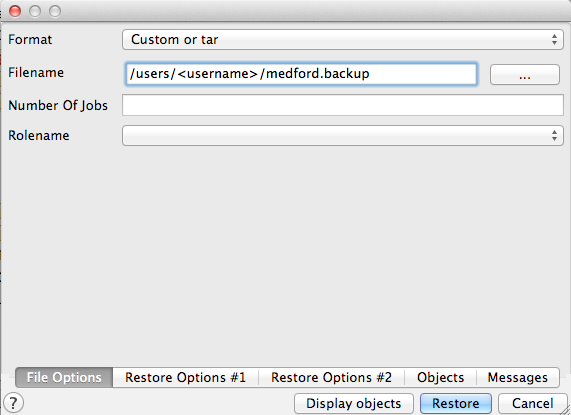Grab the resize grip in the dialog corner
This screenshot has width=571, height=415.
tap(565, 410)
